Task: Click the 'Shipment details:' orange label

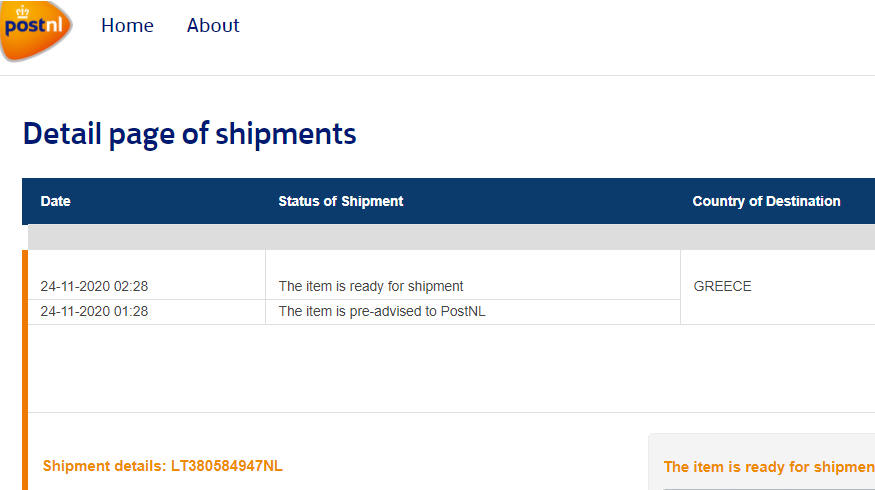Action: point(104,466)
